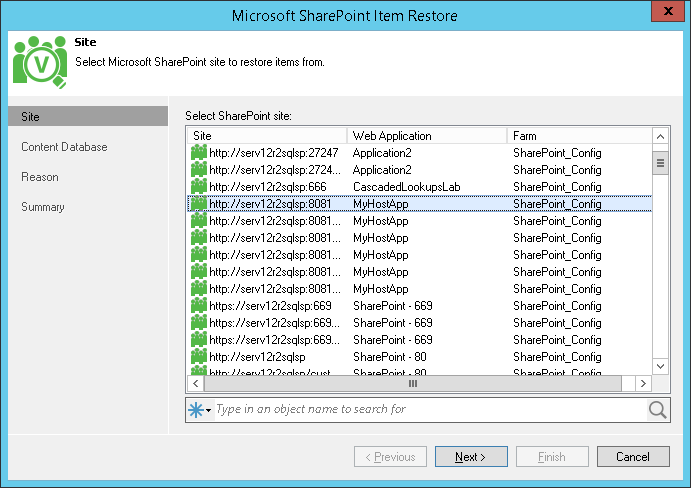Click site icon for http://serv12r2sqlsp:27247 row
The height and width of the screenshot is (488, 691).
[x=199, y=153]
